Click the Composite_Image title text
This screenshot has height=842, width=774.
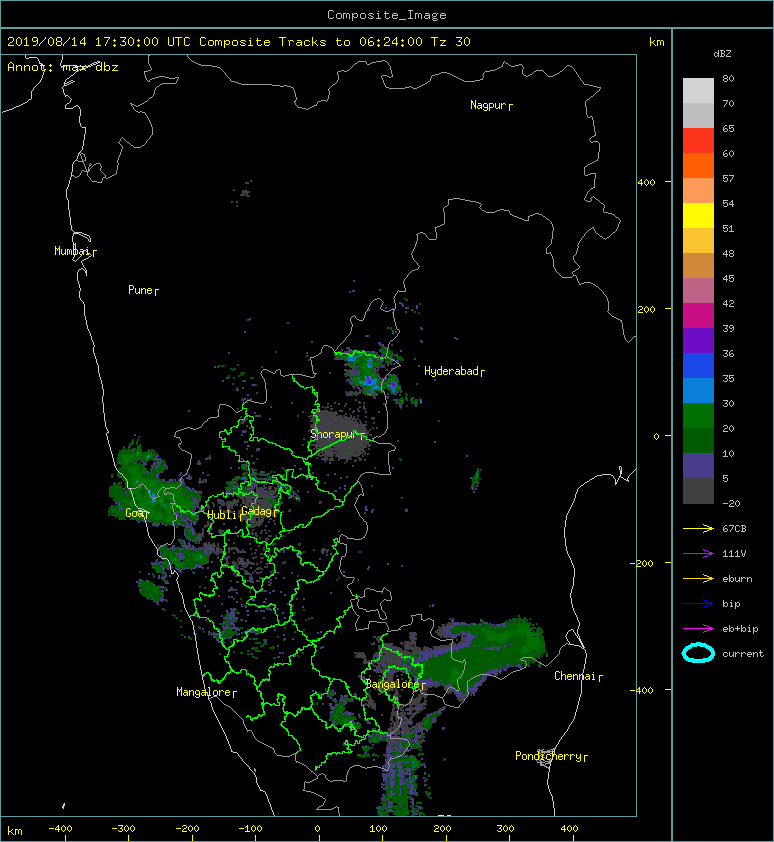point(387,15)
